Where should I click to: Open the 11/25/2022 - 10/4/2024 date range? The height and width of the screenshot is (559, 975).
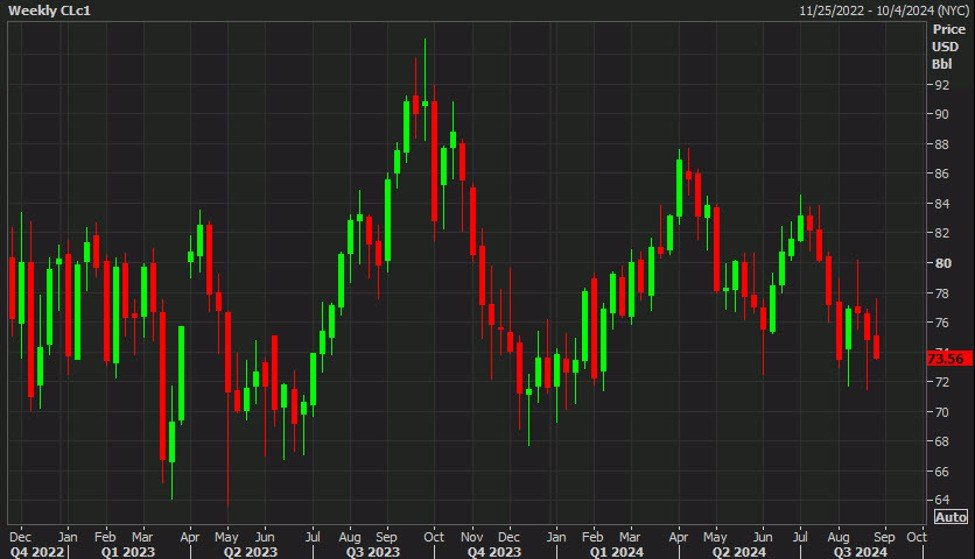pyautogui.click(x=886, y=9)
